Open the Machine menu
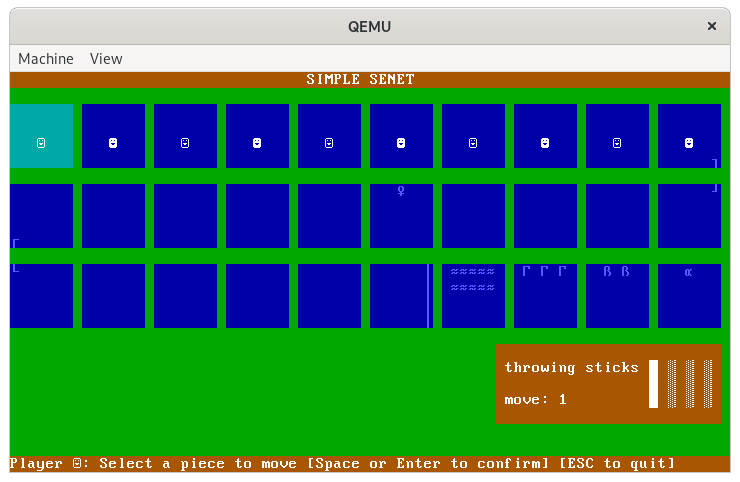 tap(46, 58)
